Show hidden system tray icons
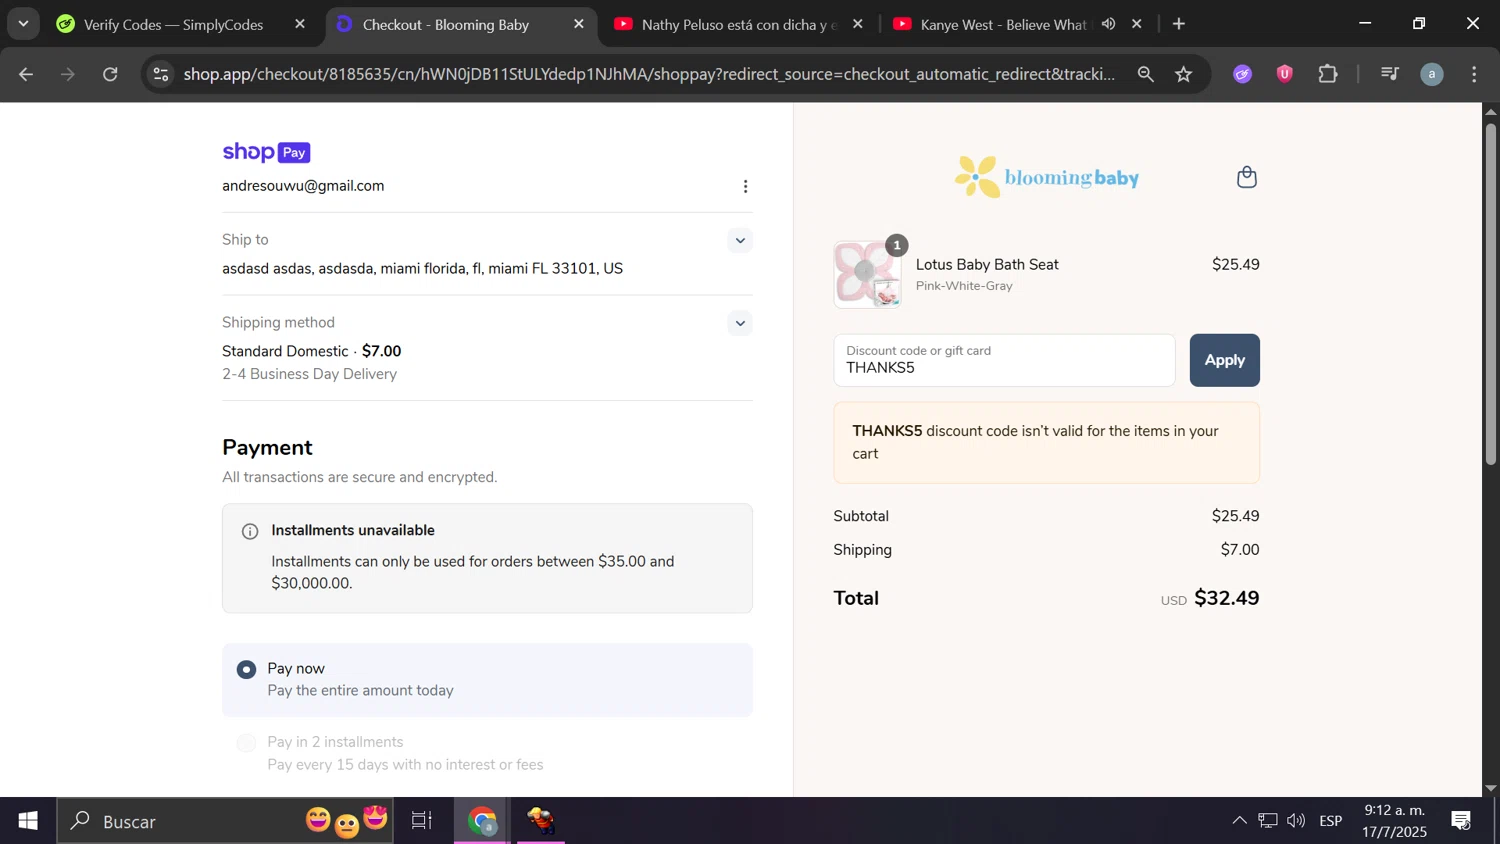This screenshot has height=844, width=1500. pos(1239,821)
